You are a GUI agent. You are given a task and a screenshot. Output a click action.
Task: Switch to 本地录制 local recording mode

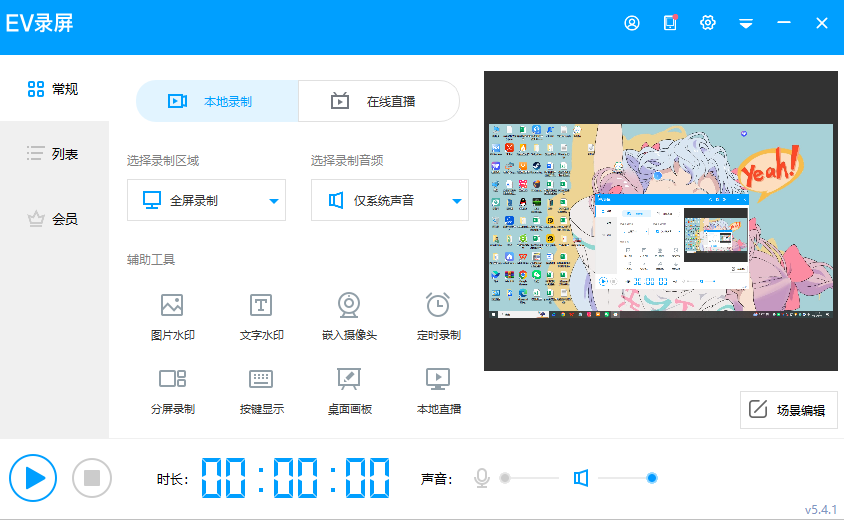(218, 101)
